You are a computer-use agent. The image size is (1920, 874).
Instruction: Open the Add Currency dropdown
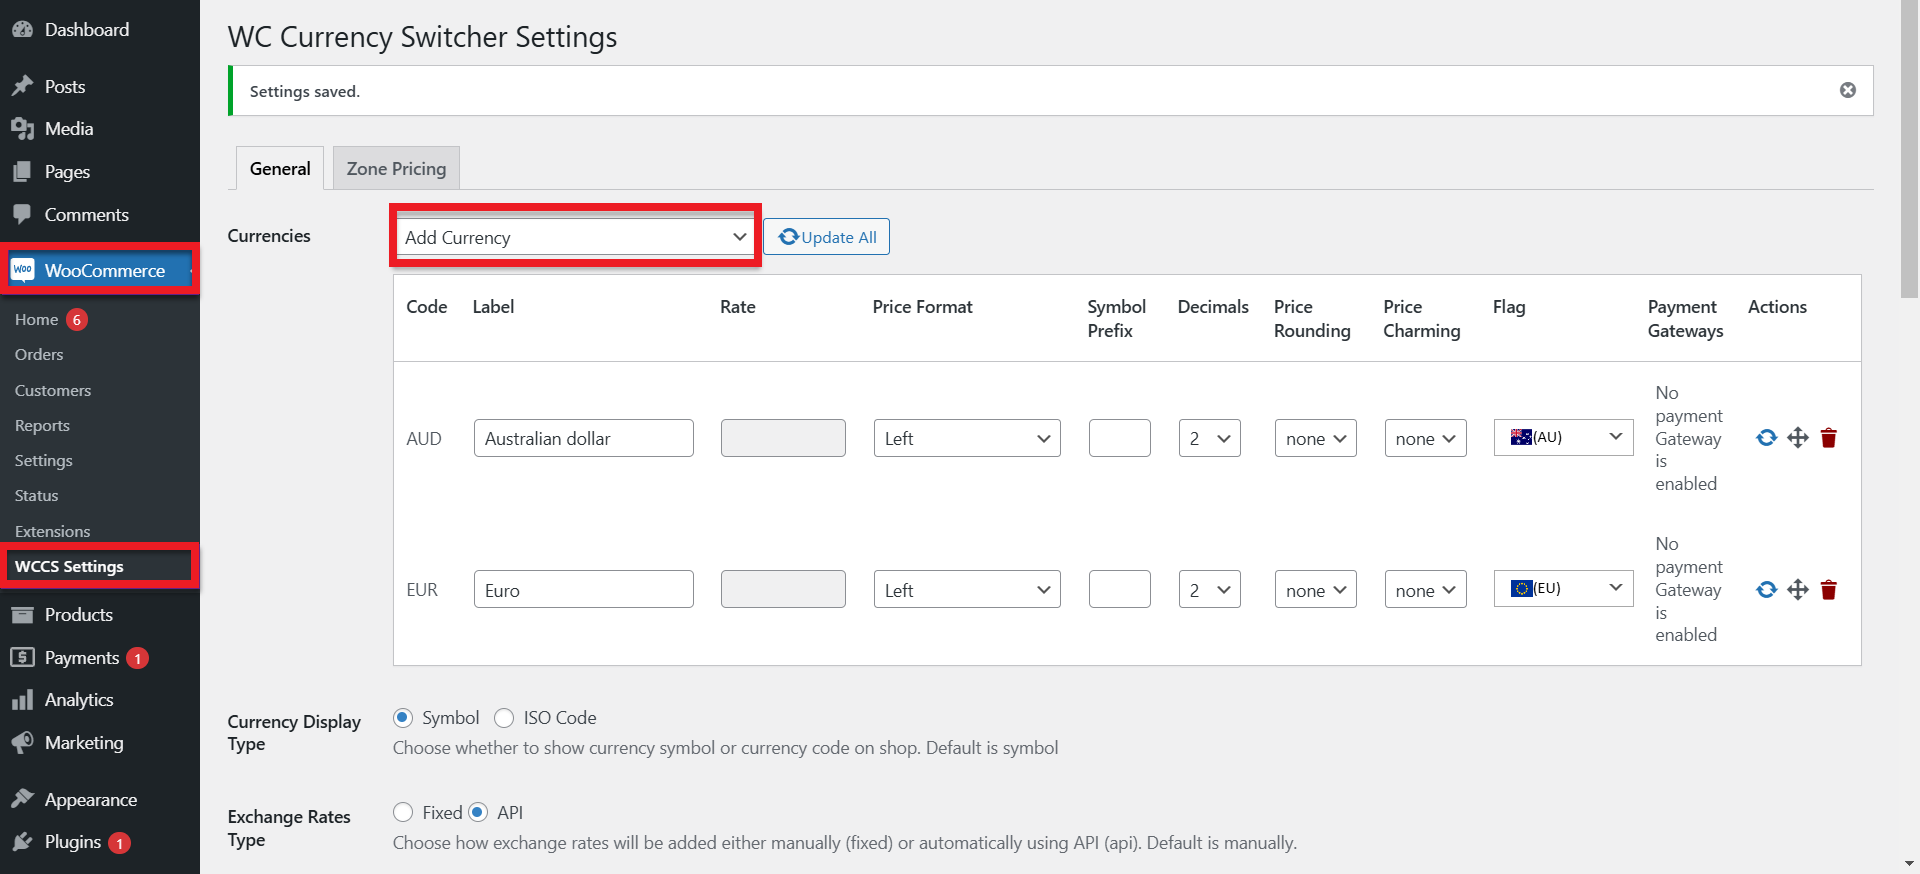(575, 237)
